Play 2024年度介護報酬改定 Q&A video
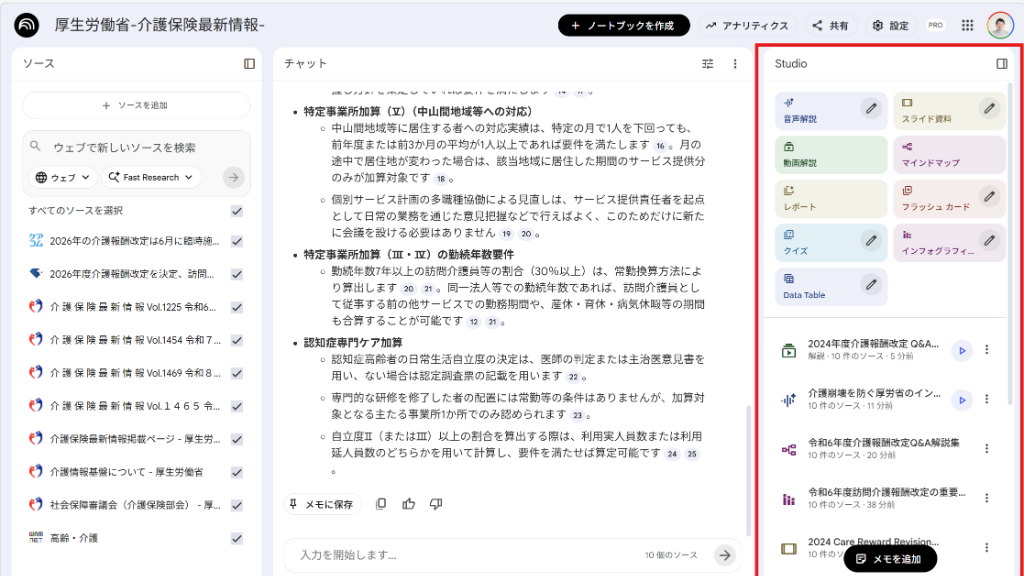Screen dimensions: 1024x576 point(962,350)
